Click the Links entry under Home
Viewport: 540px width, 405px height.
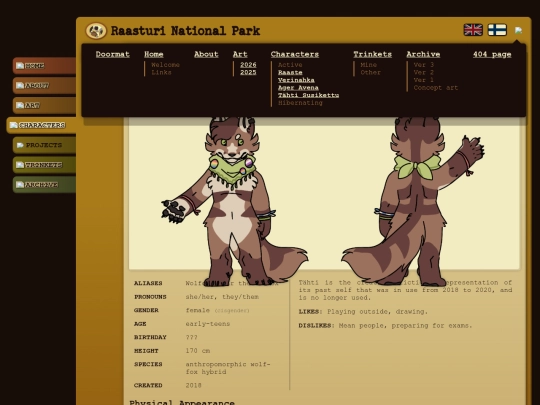pos(161,72)
